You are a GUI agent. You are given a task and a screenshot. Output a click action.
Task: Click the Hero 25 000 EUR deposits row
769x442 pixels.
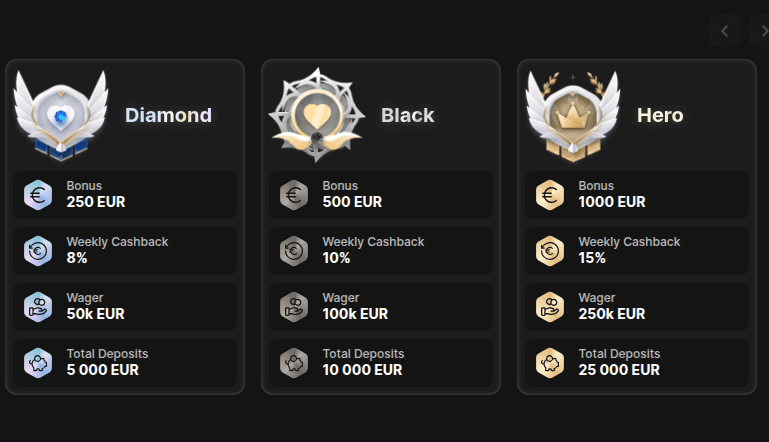637,362
